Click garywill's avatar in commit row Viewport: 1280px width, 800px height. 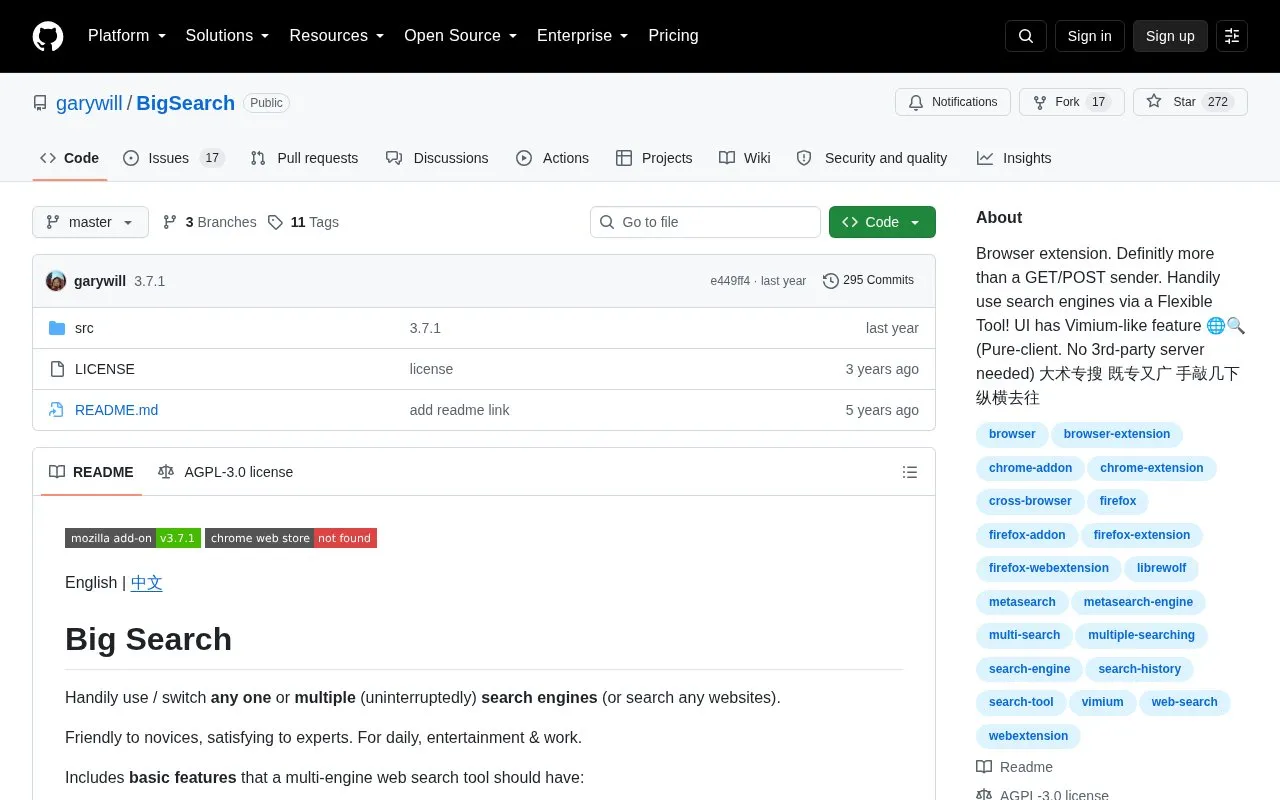click(x=56, y=281)
